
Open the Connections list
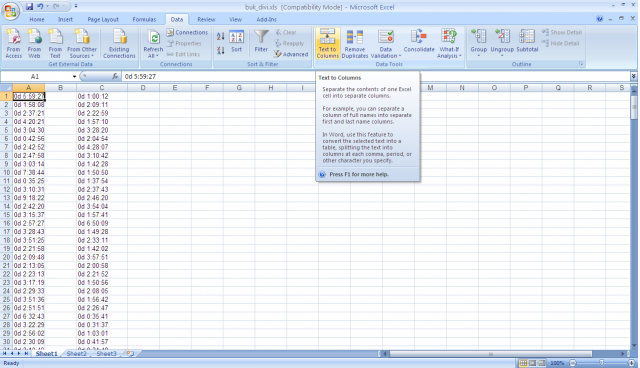[x=187, y=32]
